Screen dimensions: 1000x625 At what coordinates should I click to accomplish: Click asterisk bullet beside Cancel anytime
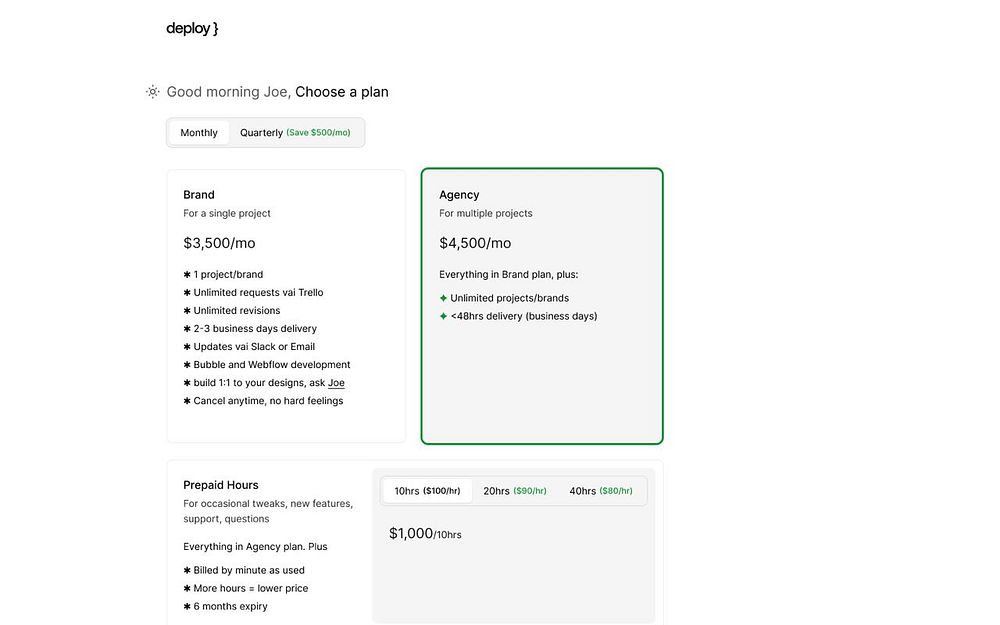(x=187, y=401)
